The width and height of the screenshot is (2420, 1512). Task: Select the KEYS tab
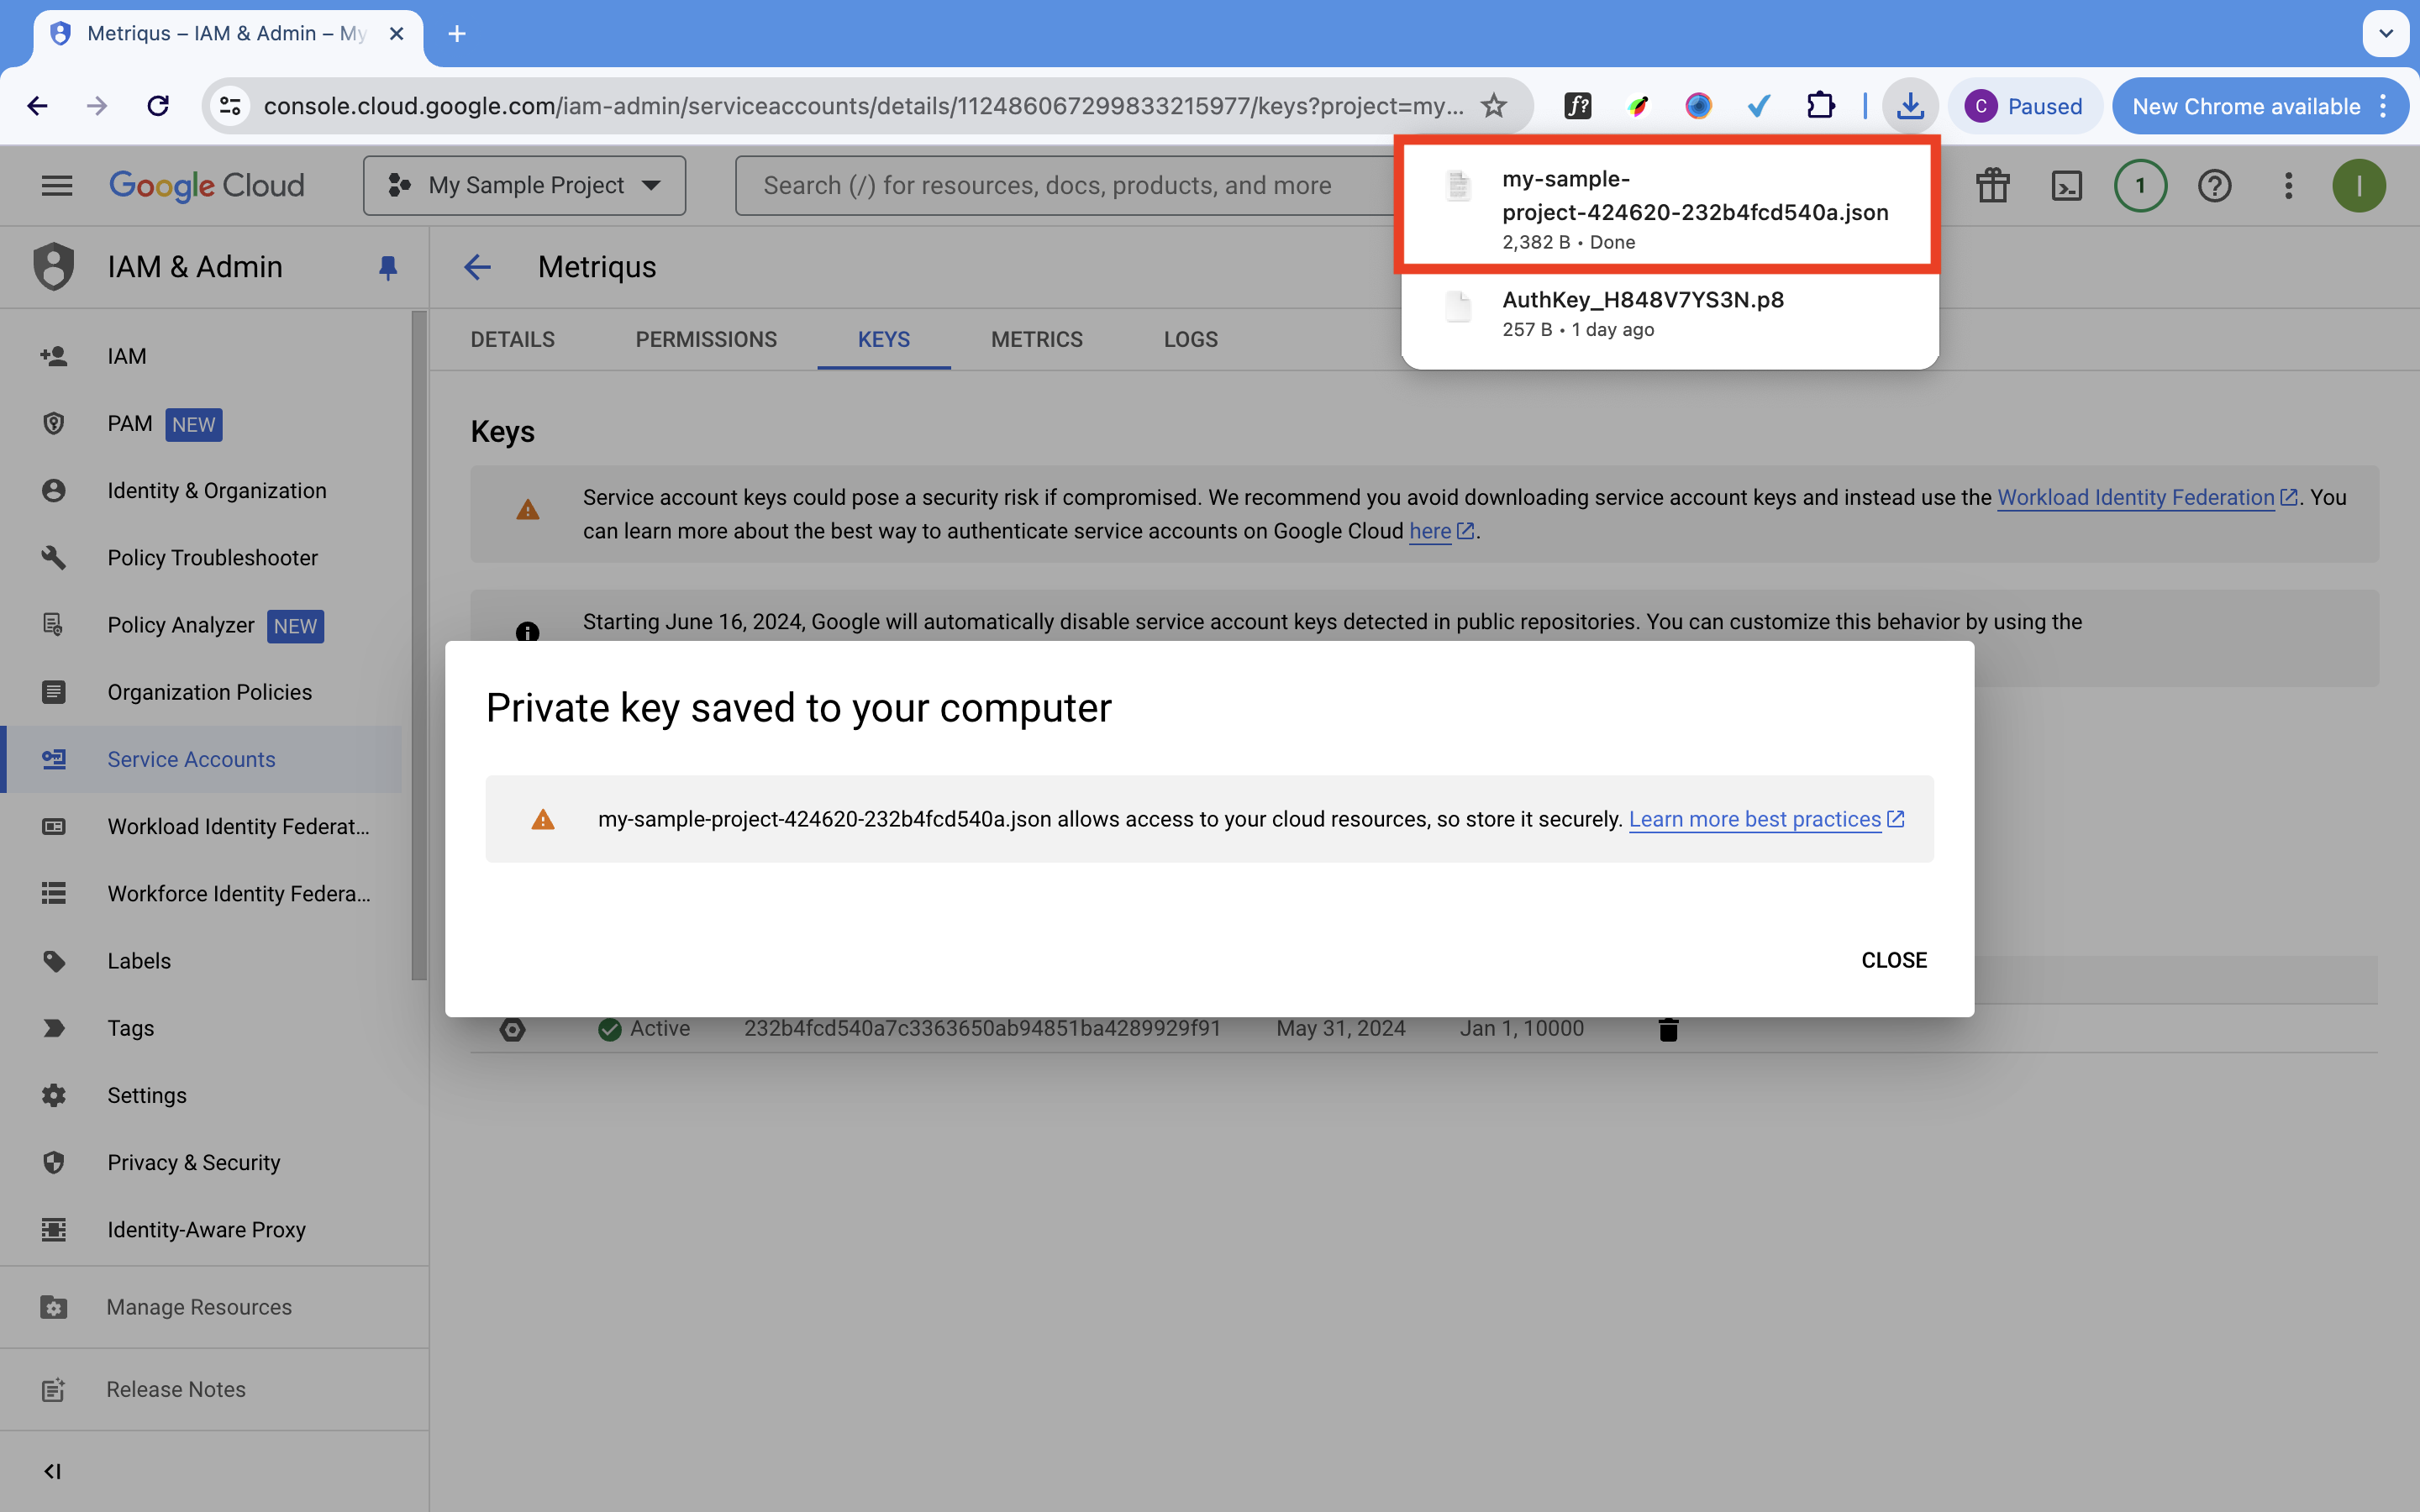tap(884, 339)
